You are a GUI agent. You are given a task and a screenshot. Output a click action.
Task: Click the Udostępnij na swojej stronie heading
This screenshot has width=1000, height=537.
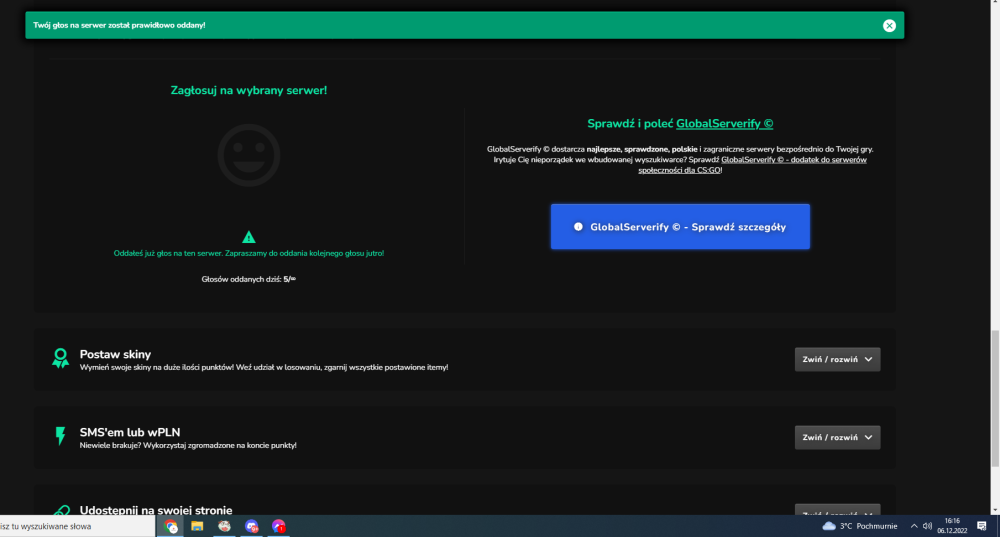click(156, 510)
